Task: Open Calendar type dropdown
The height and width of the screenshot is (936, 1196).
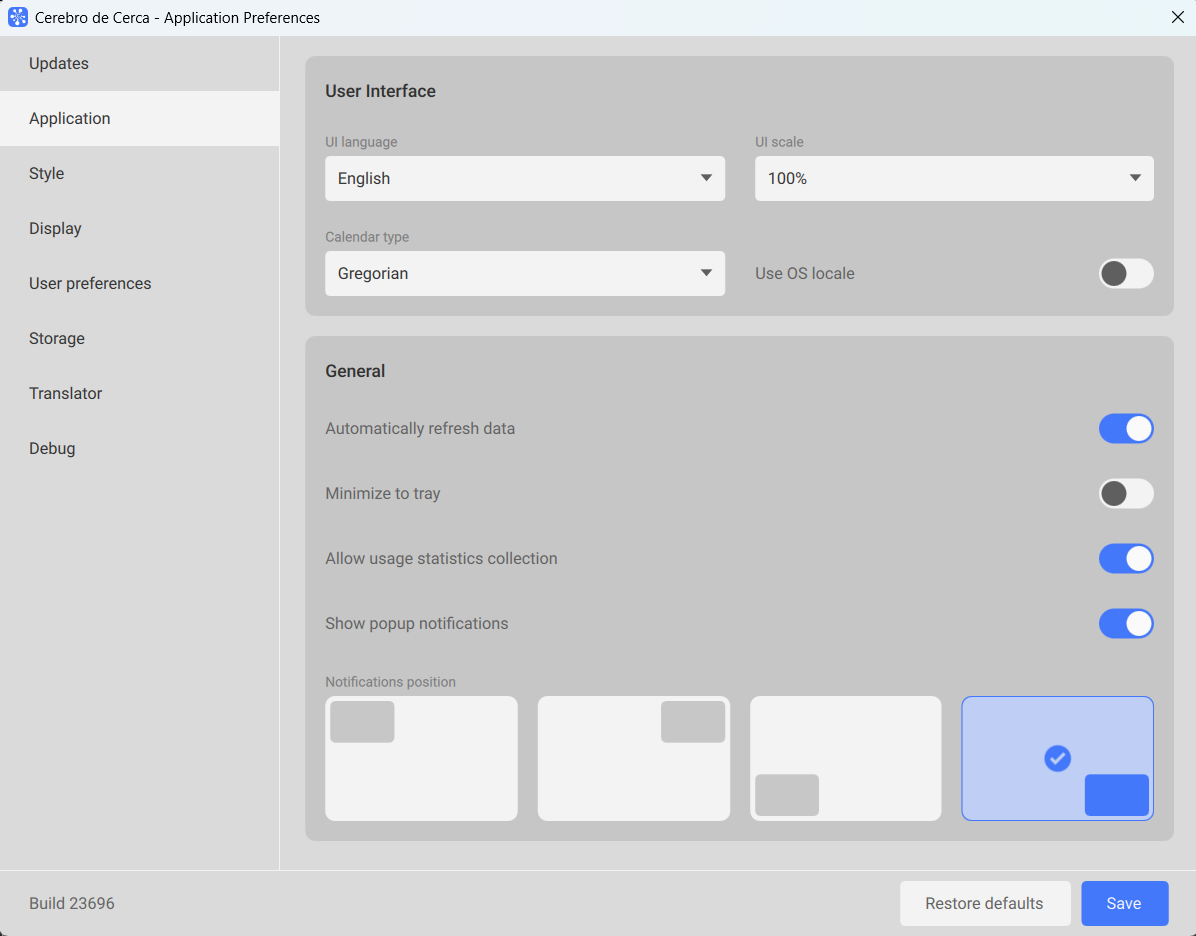Action: coord(524,273)
